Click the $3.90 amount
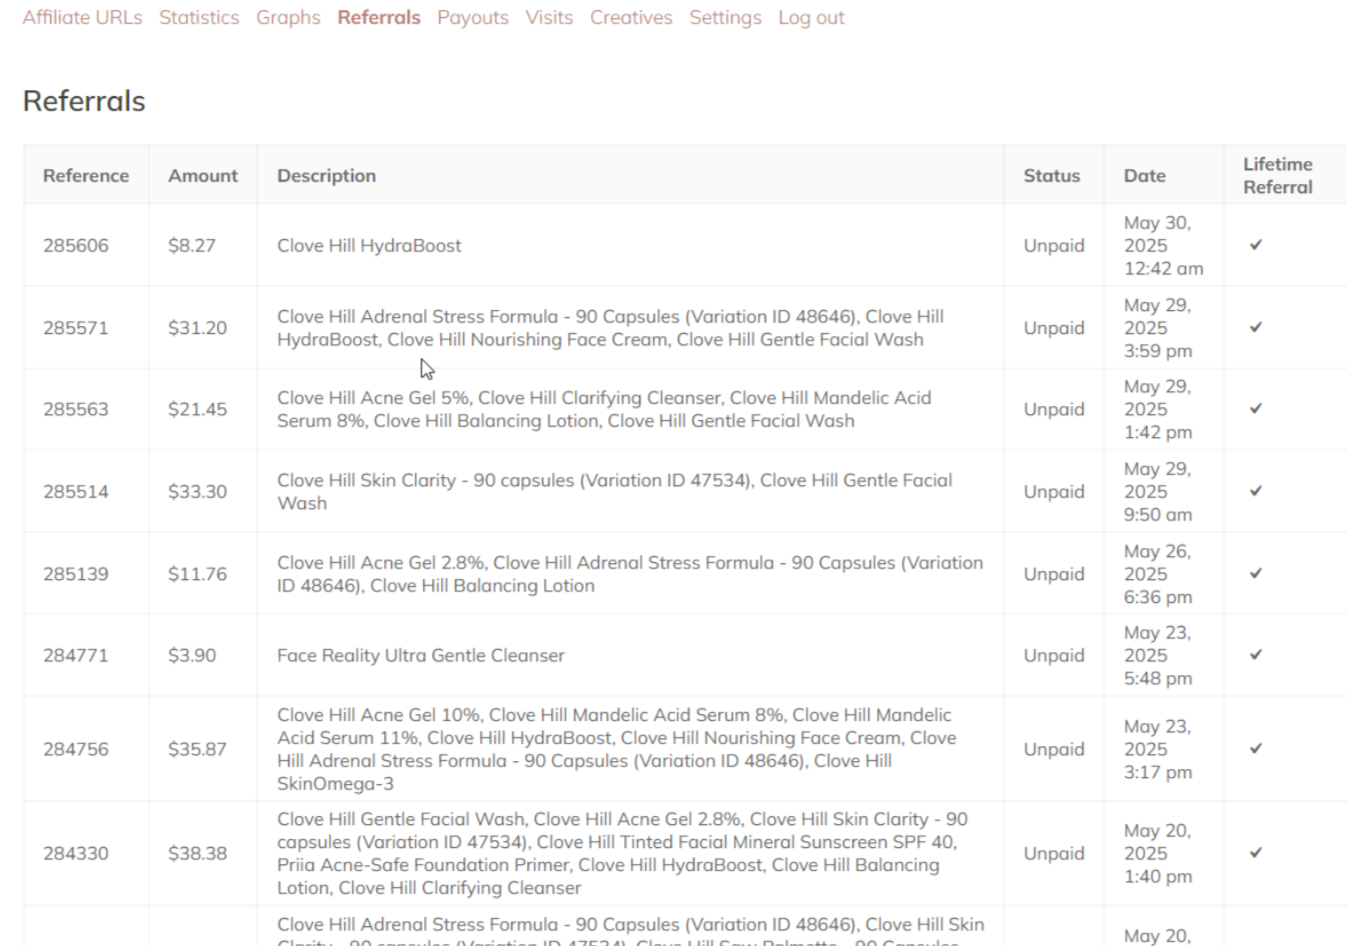Viewport: 1347px width, 946px height. point(192,655)
